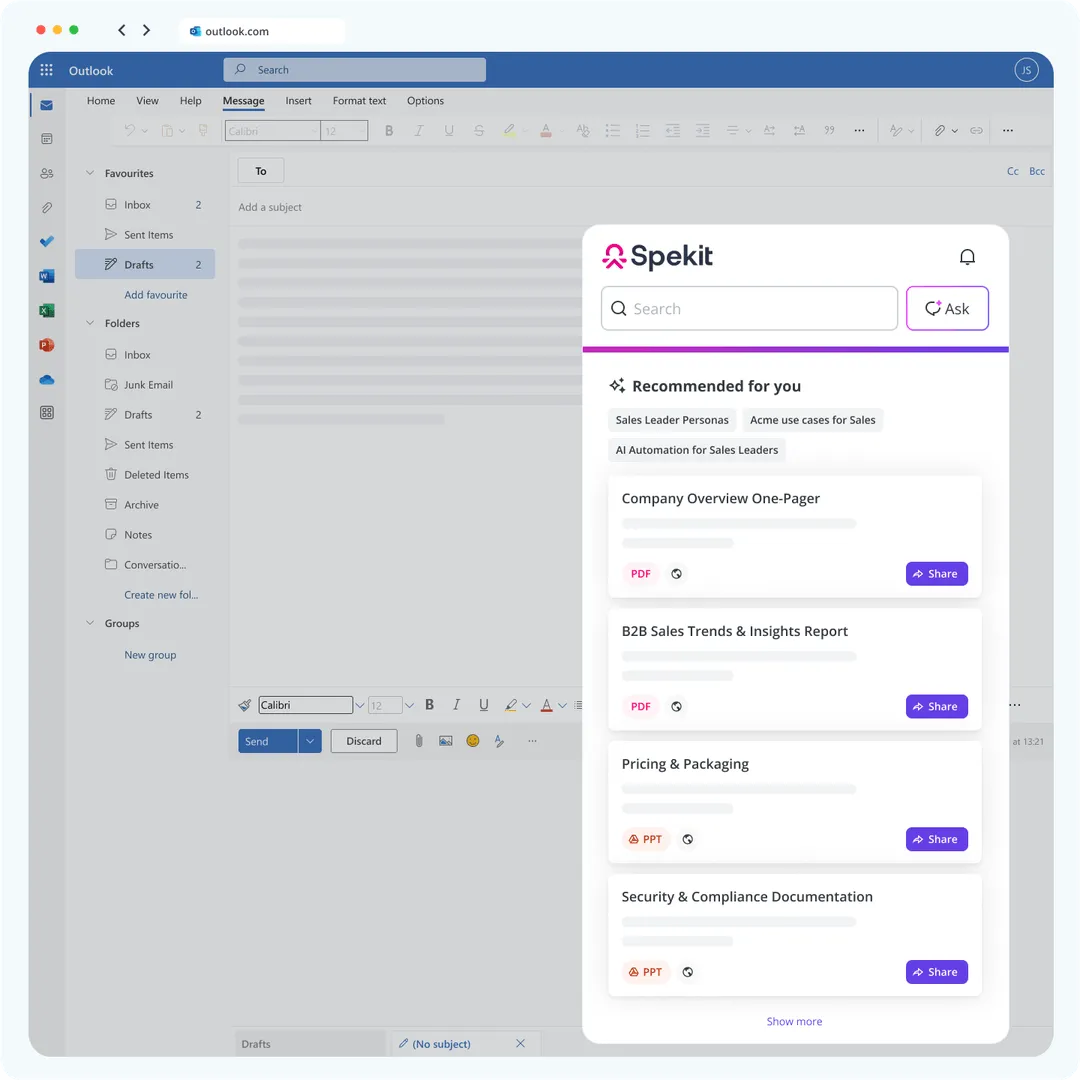Image resolution: width=1080 pixels, height=1080 pixels.
Task: Open the highlight color dropdown in lower toolbar
Action: point(527,705)
